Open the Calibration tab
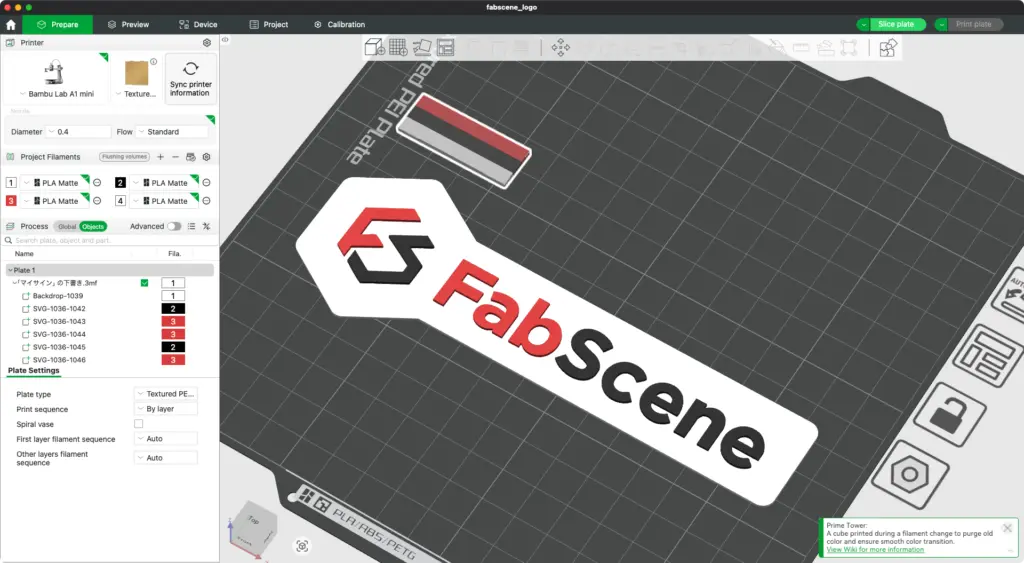1024x563 pixels. coord(340,25)
